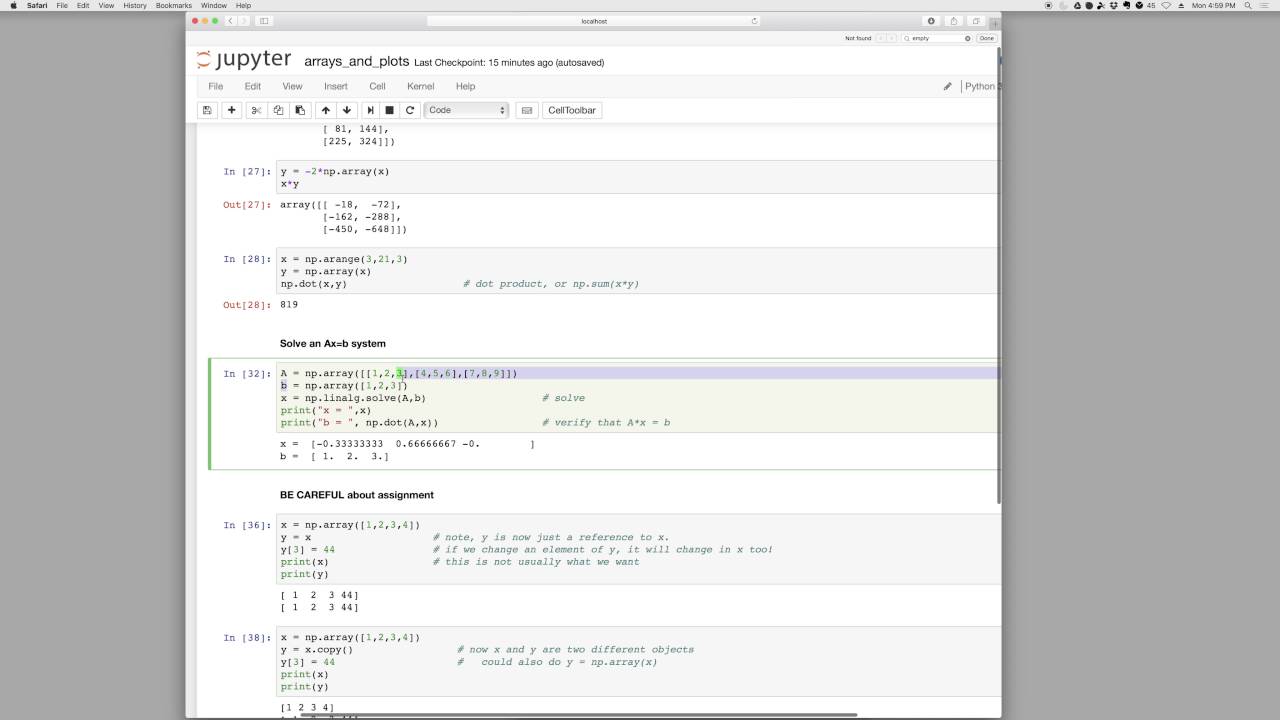Click the 'Not found' find status text
Image resolution: width=1280 pixels, height=720 pixels.
coord(858,38)
